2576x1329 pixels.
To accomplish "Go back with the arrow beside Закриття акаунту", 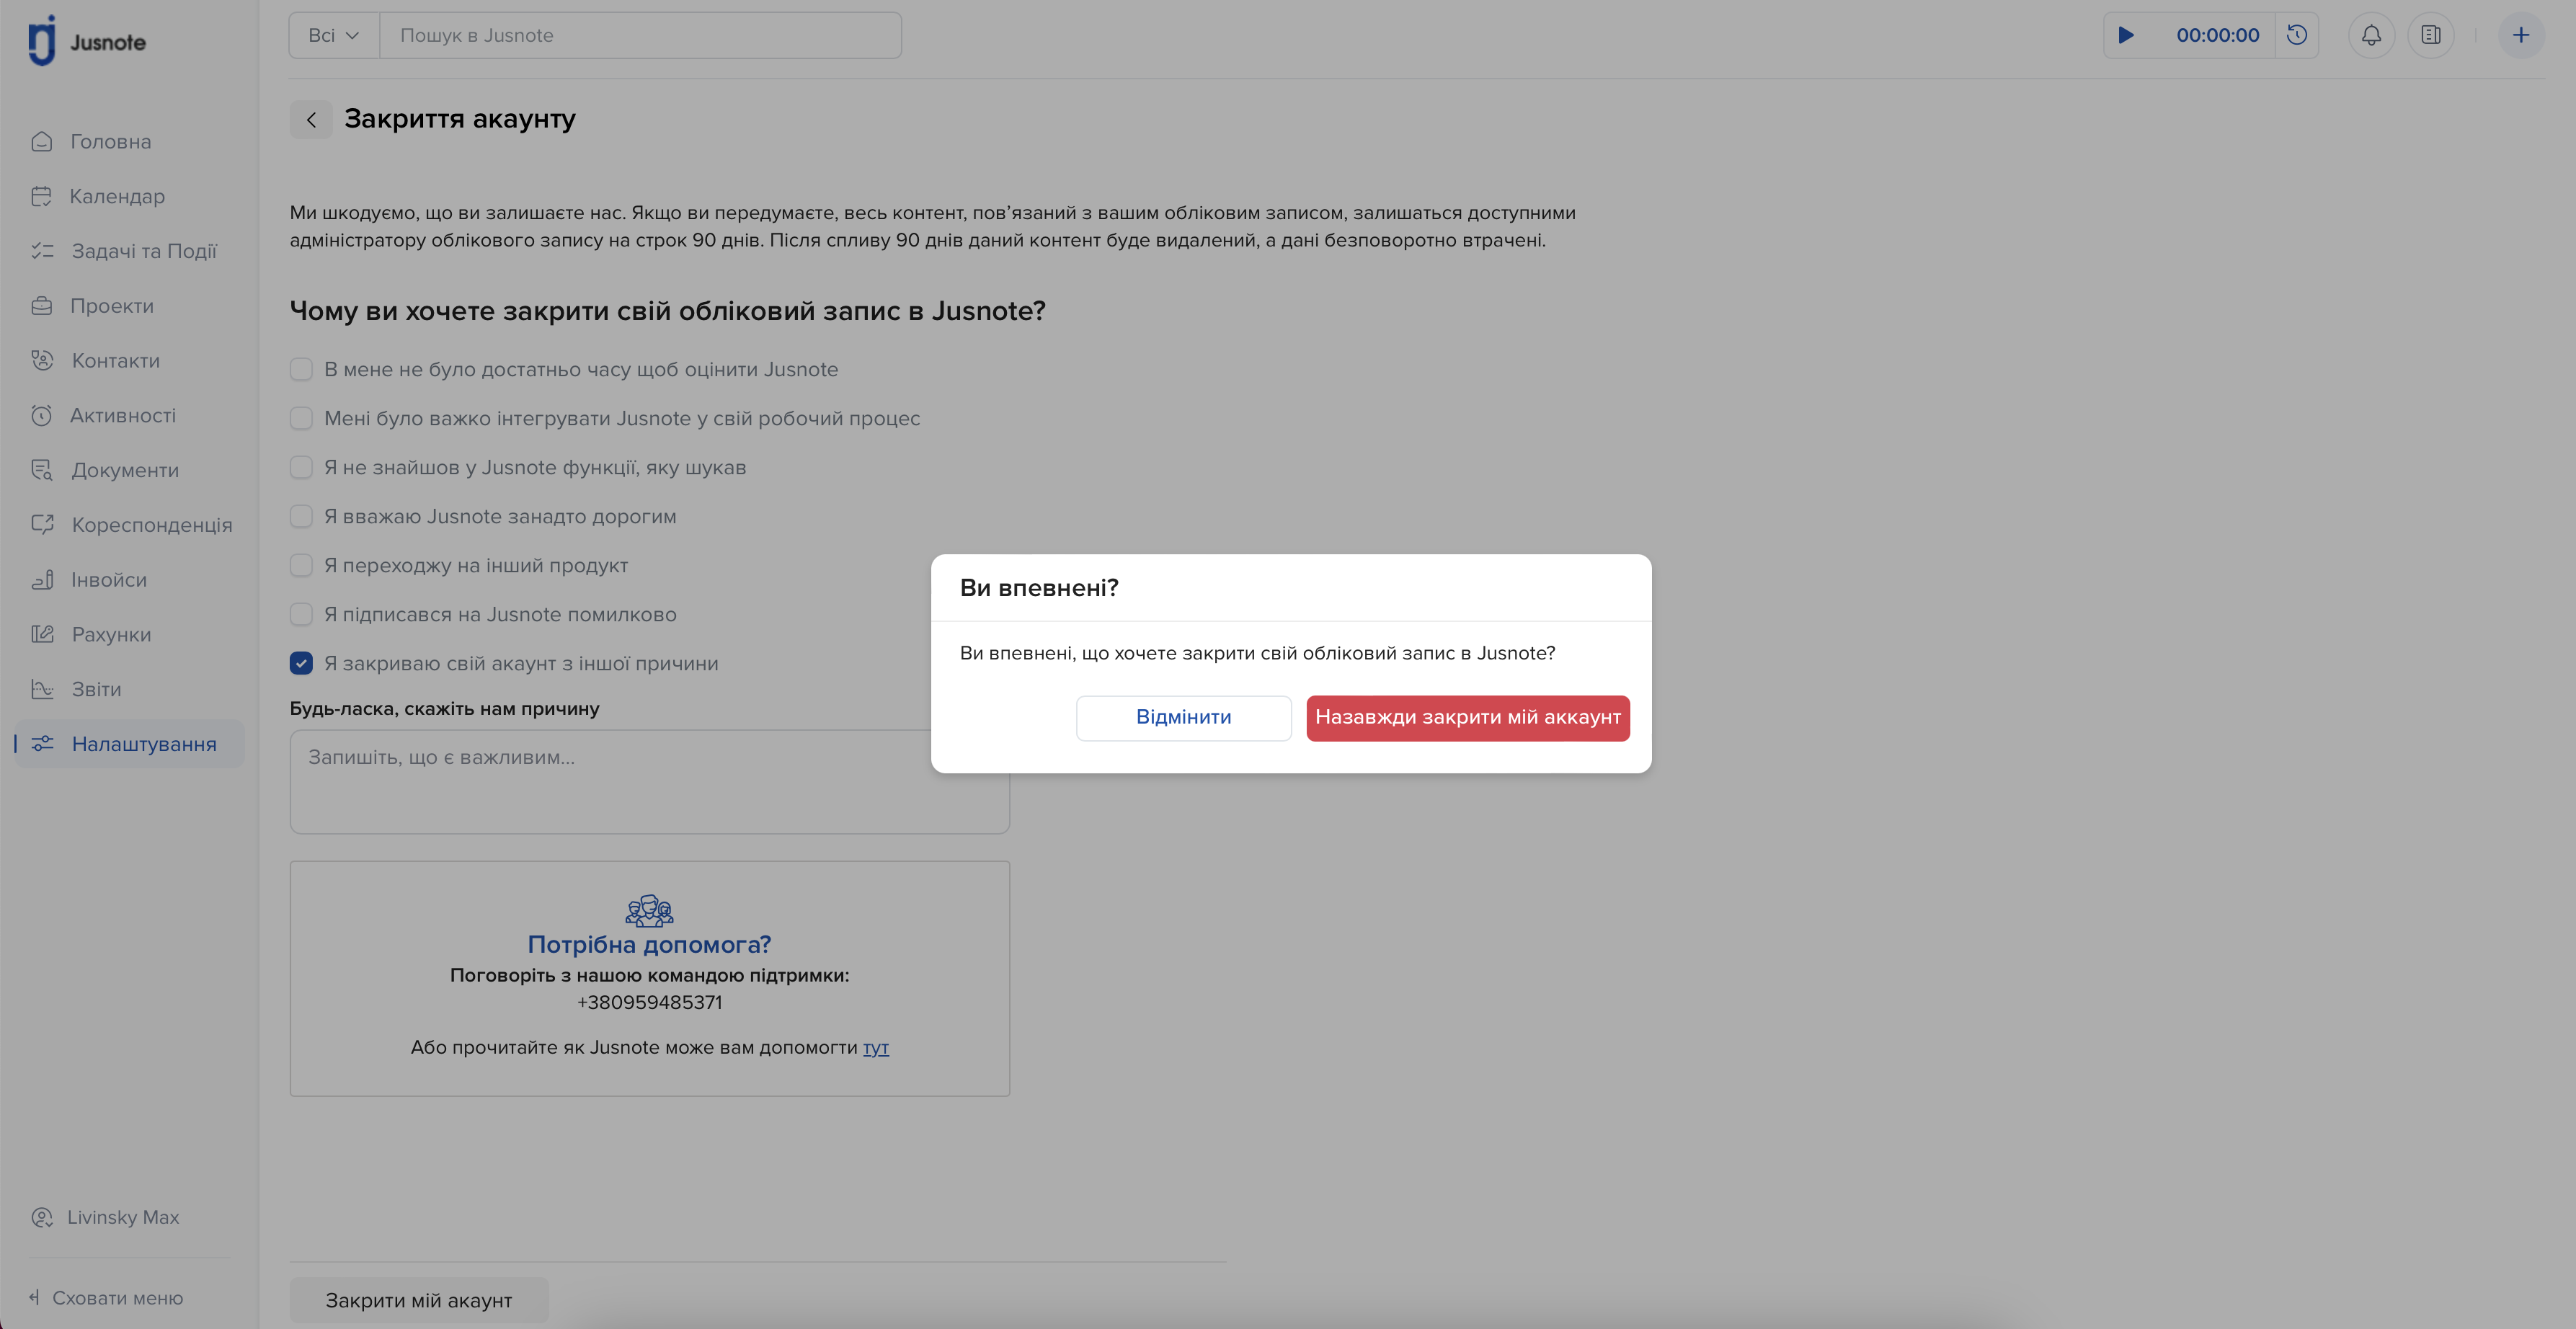I will (x=311, y=120).
